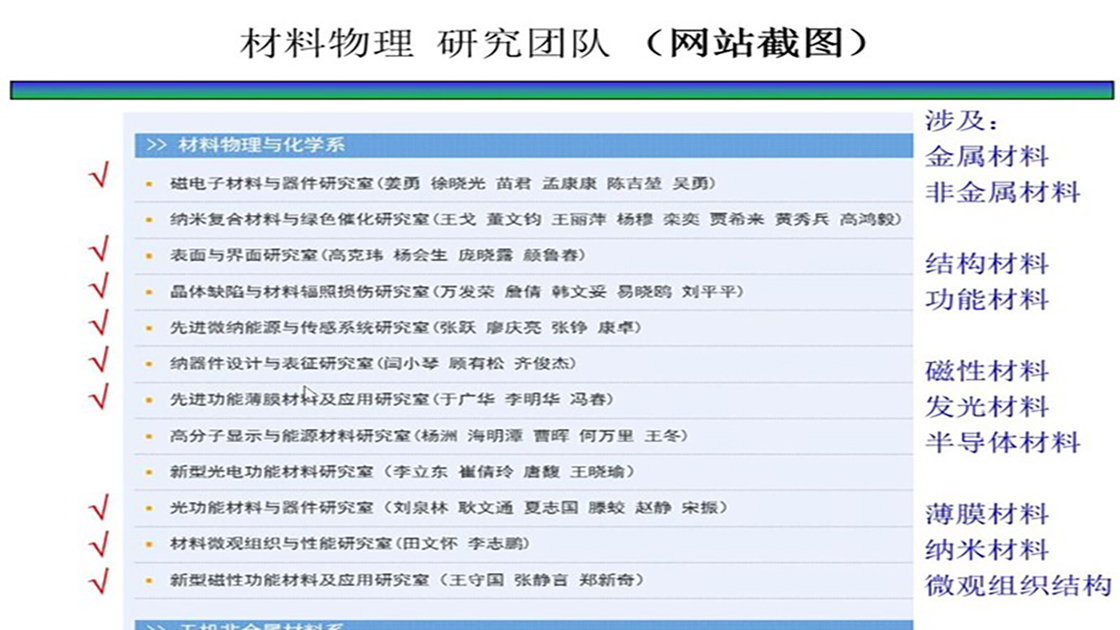
Task: Click the name 于广华 in the list
Action: click(467, 399)
